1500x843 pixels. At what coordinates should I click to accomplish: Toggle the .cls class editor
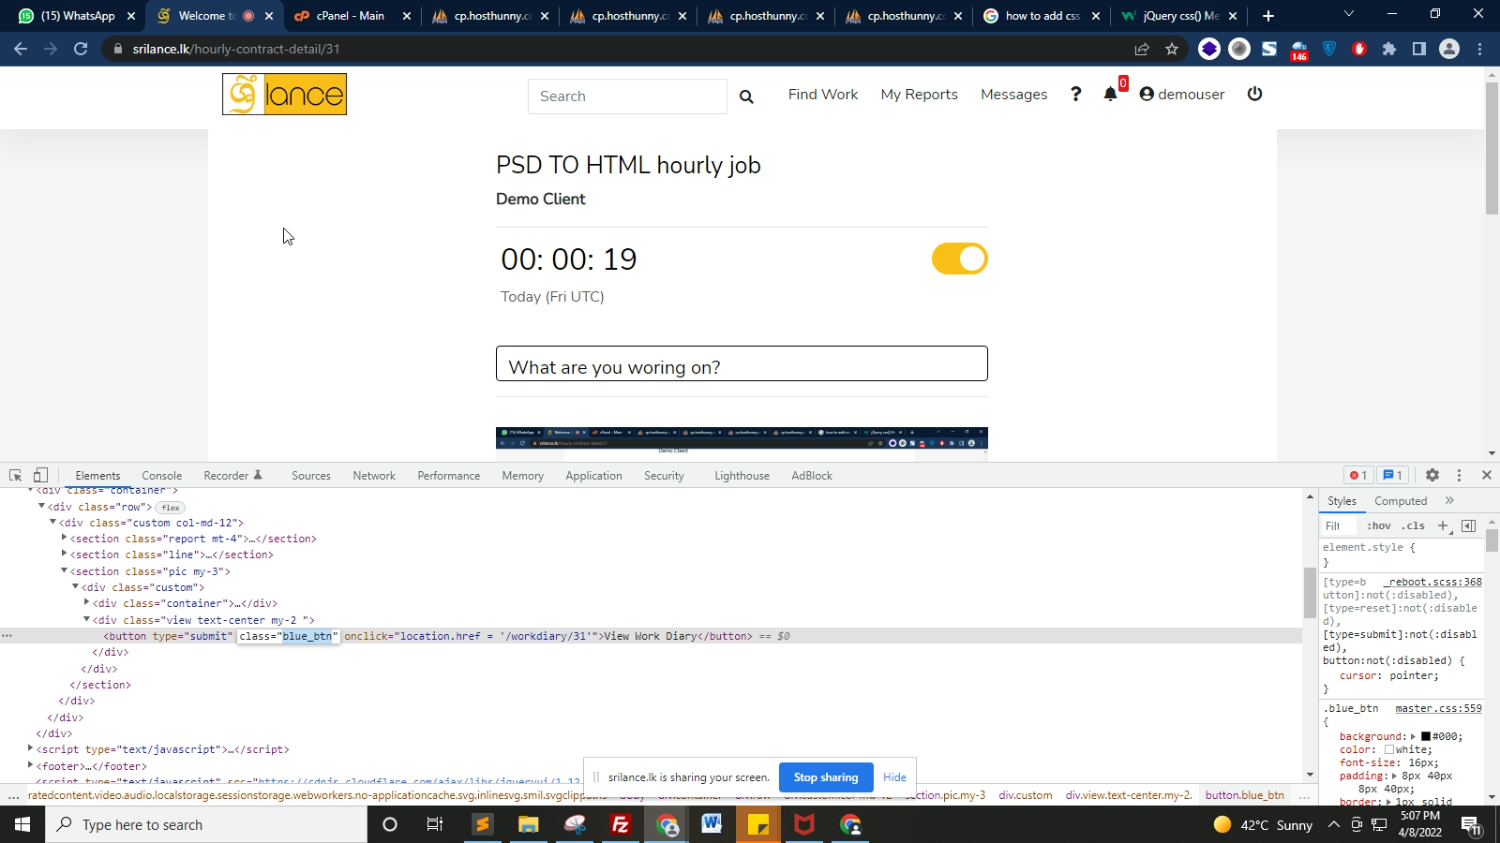point(1413,526)
